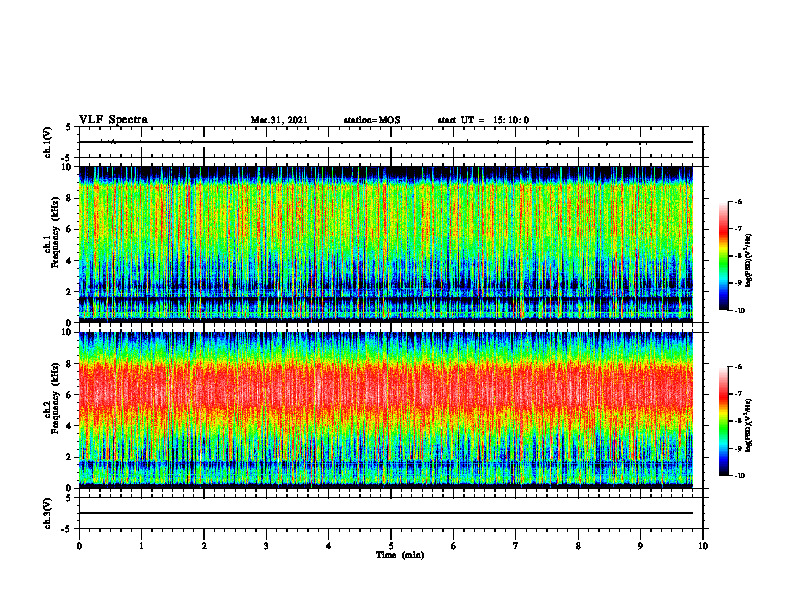Click the ch.1 voltage waveform trace panel
This screenshot has width=792, height=612.
click(391, 142)
